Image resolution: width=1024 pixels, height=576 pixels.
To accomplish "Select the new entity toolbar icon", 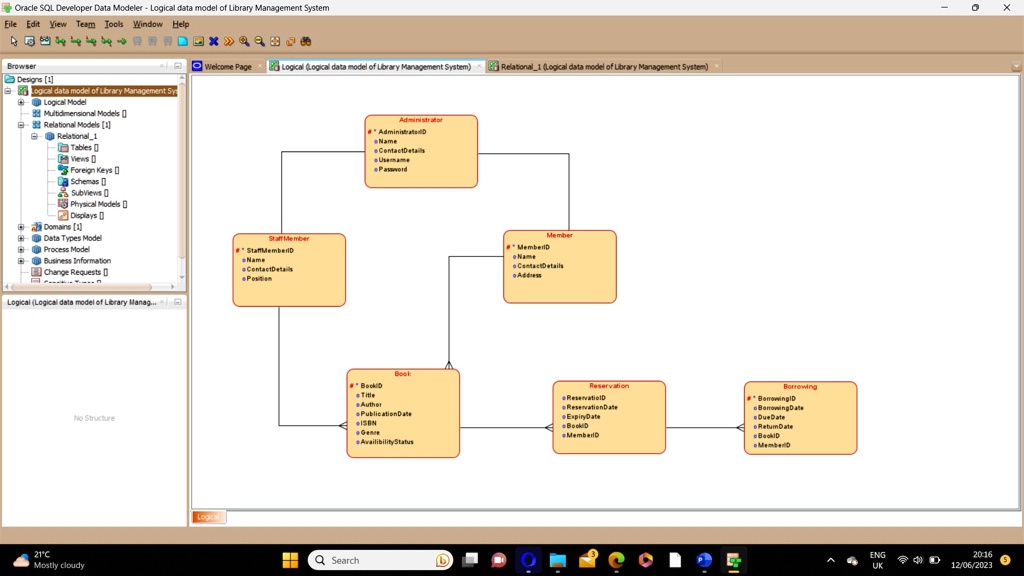I will click(136, 41).
